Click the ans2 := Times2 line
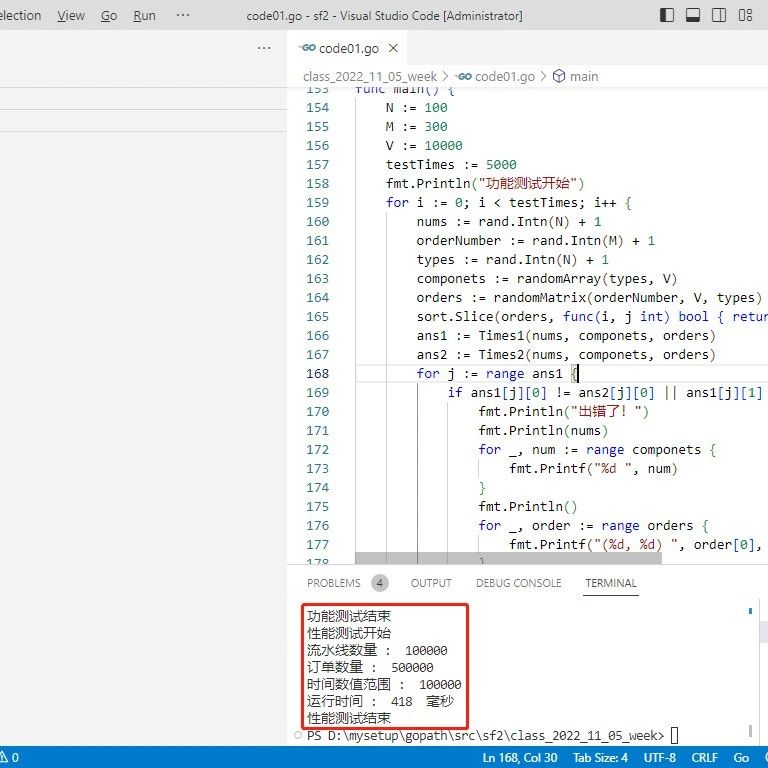768x768 pixels. click(566, 355)
